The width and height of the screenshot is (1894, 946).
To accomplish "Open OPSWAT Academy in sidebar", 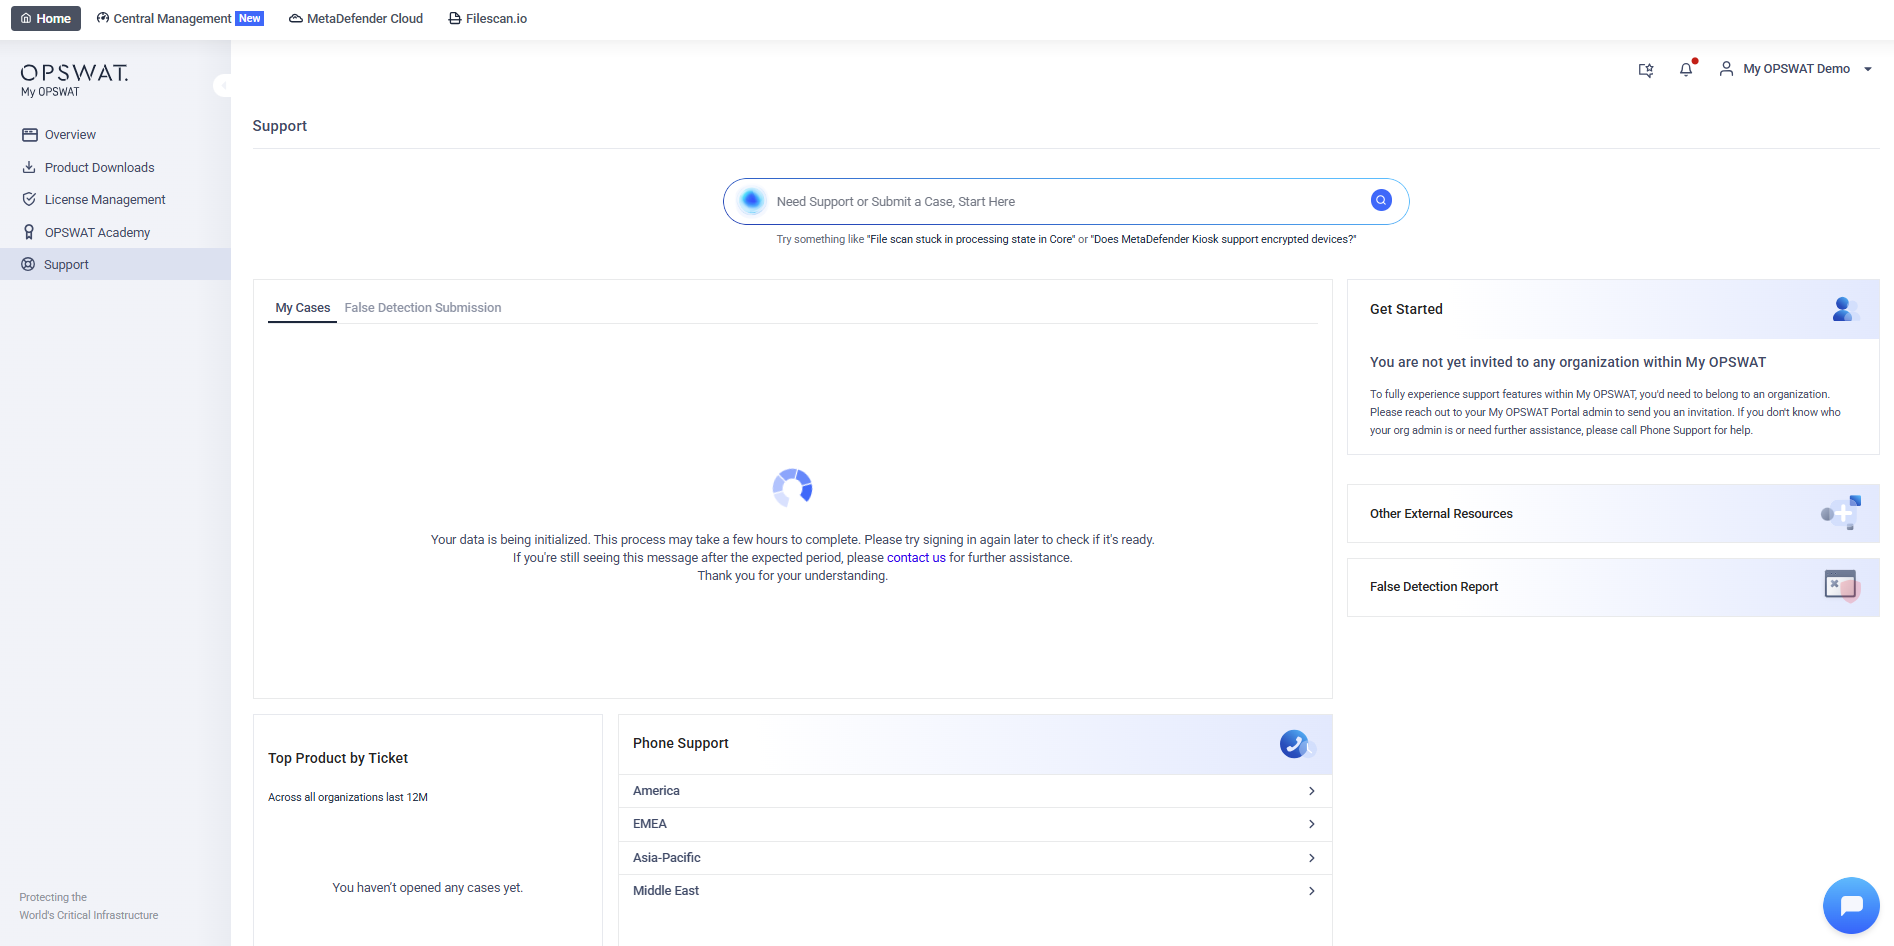I will (x=97, y=233).
